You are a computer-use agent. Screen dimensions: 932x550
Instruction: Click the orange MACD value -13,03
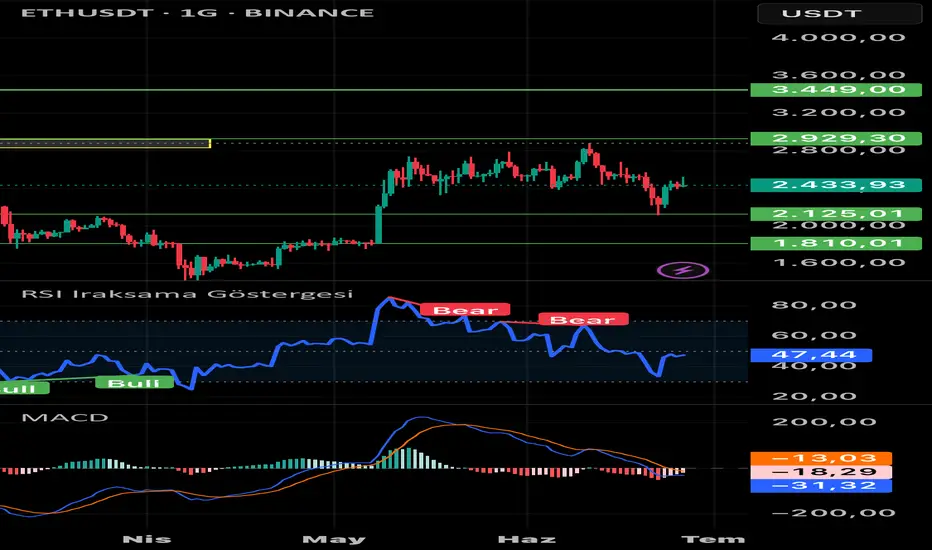(x=821, y=458)
